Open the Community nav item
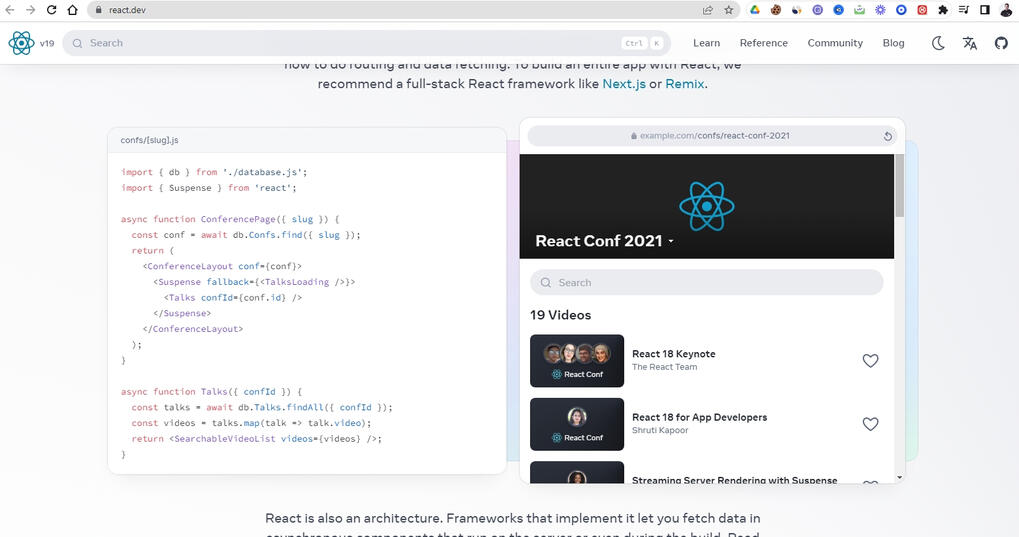The width and height of the screenshot is (1019, 537). pos(835,43)
